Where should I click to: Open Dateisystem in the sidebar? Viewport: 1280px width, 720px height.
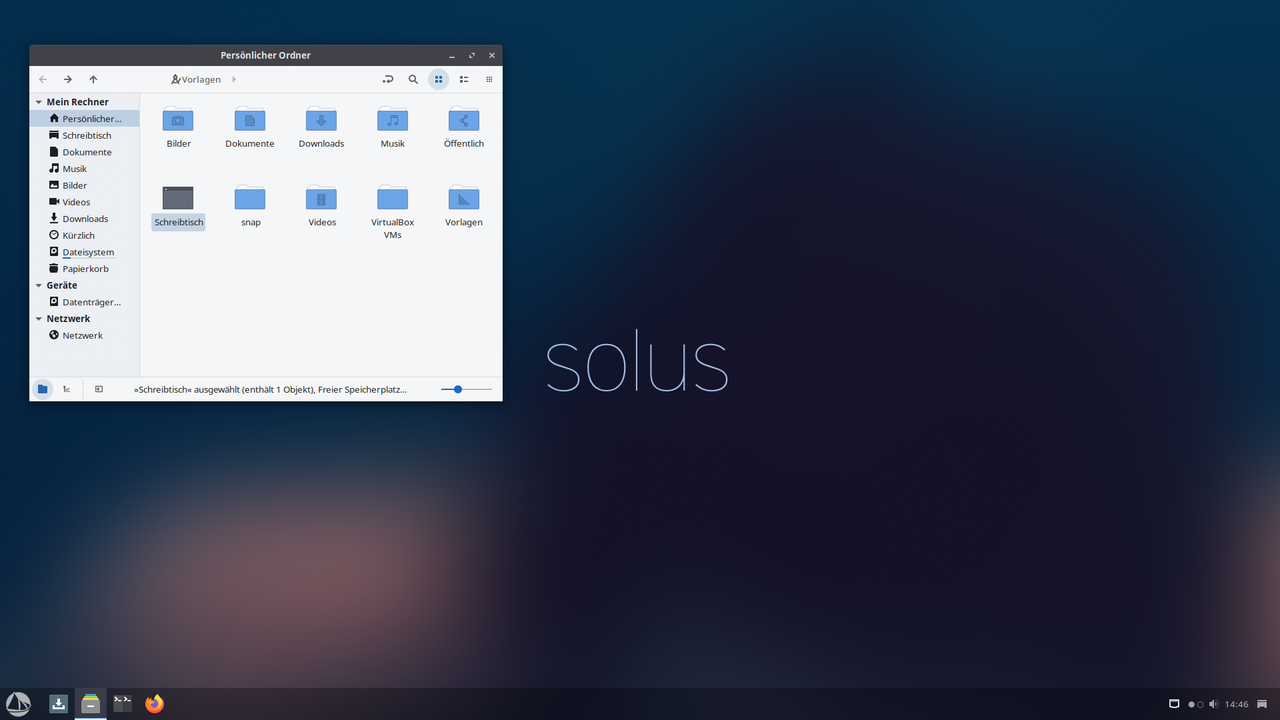point(85,252)
